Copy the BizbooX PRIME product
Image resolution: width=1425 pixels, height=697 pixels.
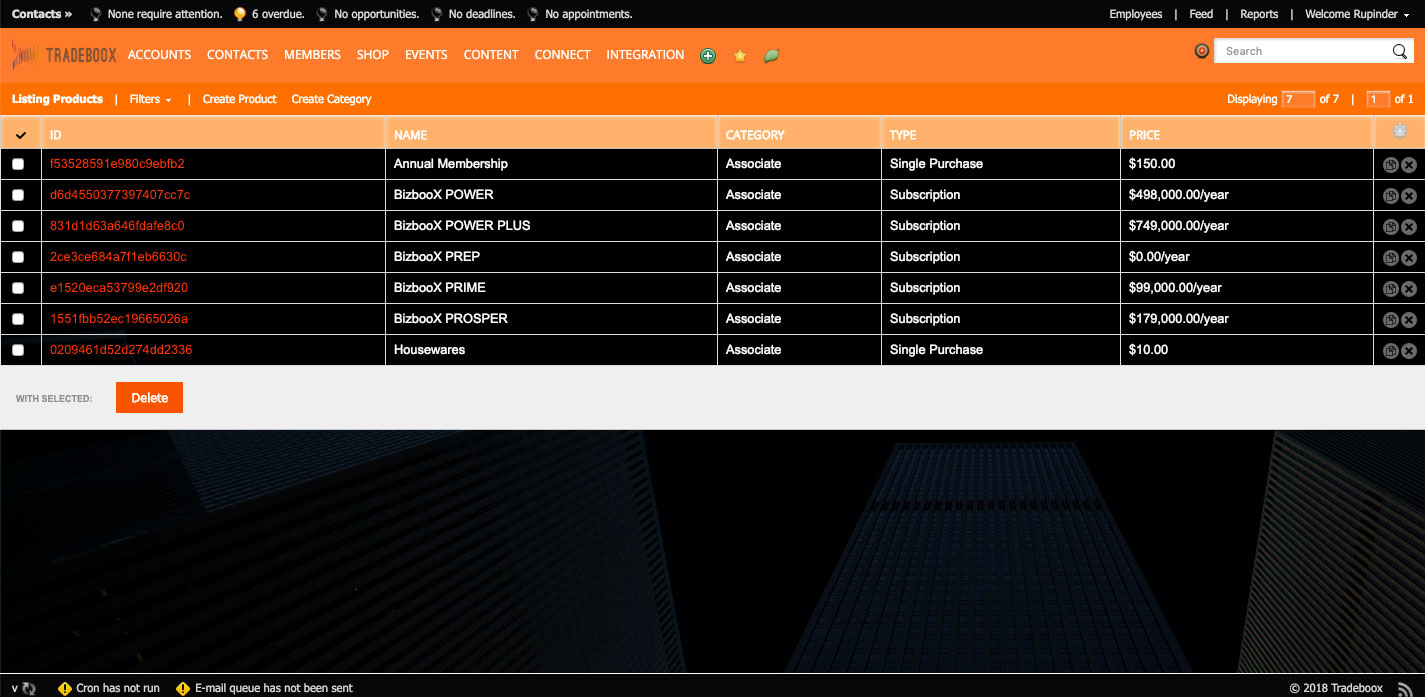(1390, 289)
